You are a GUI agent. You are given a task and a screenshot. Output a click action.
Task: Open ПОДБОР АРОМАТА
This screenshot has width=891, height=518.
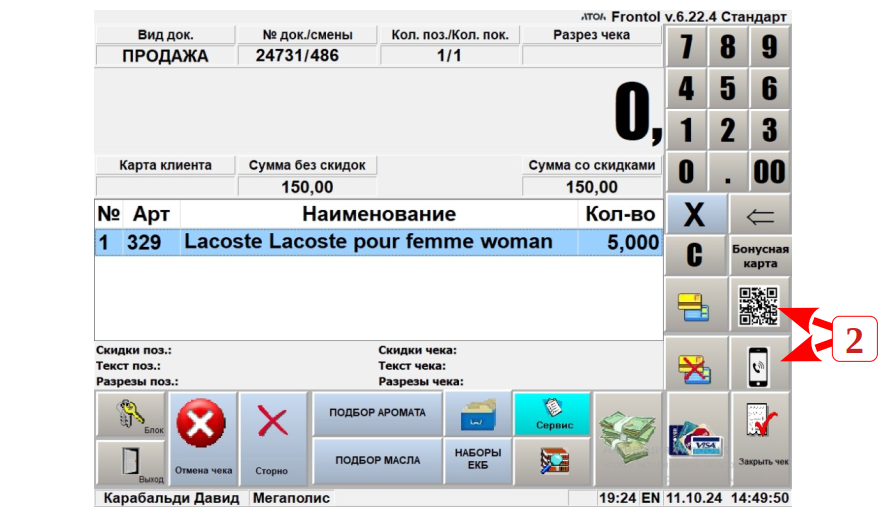click(x=377, y=413)
